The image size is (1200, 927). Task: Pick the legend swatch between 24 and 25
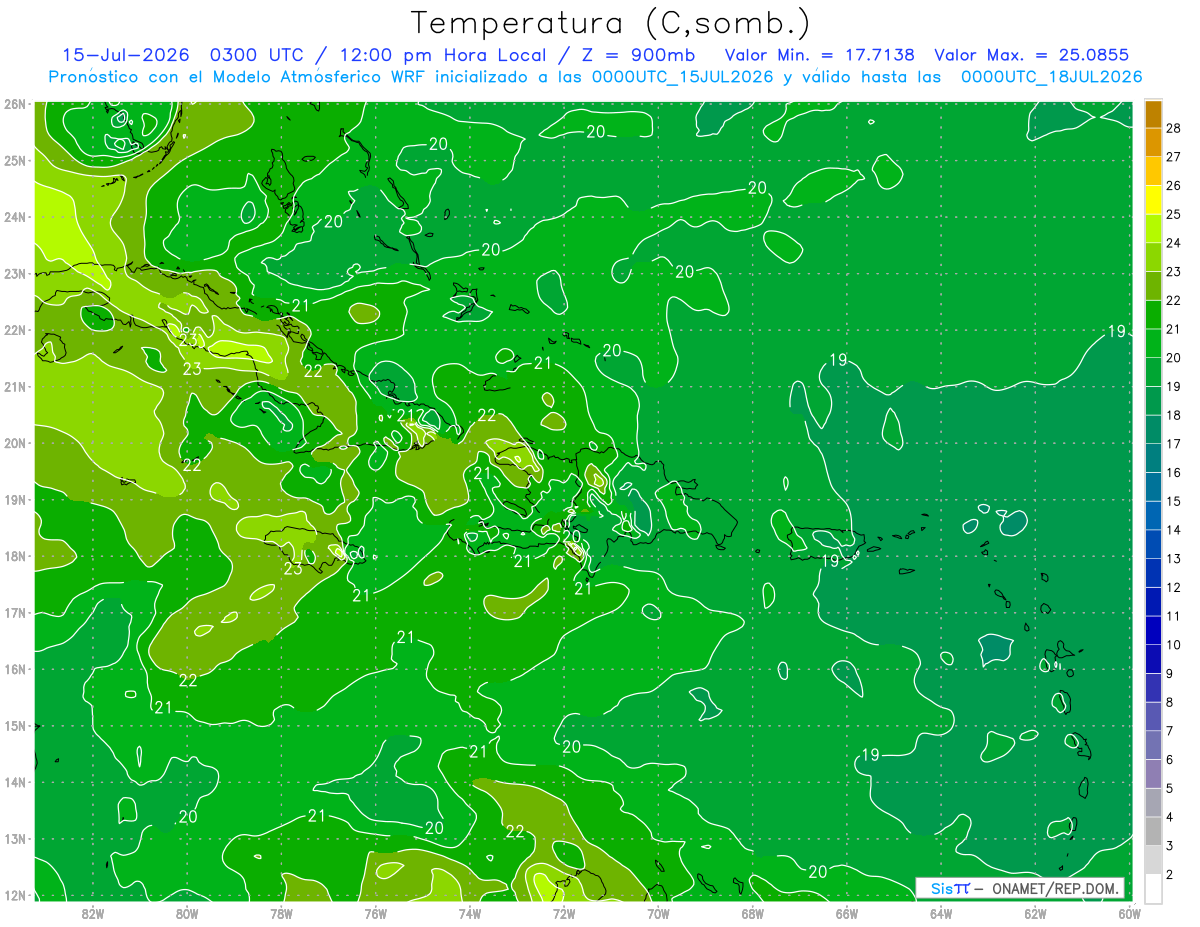(1153, 229)
